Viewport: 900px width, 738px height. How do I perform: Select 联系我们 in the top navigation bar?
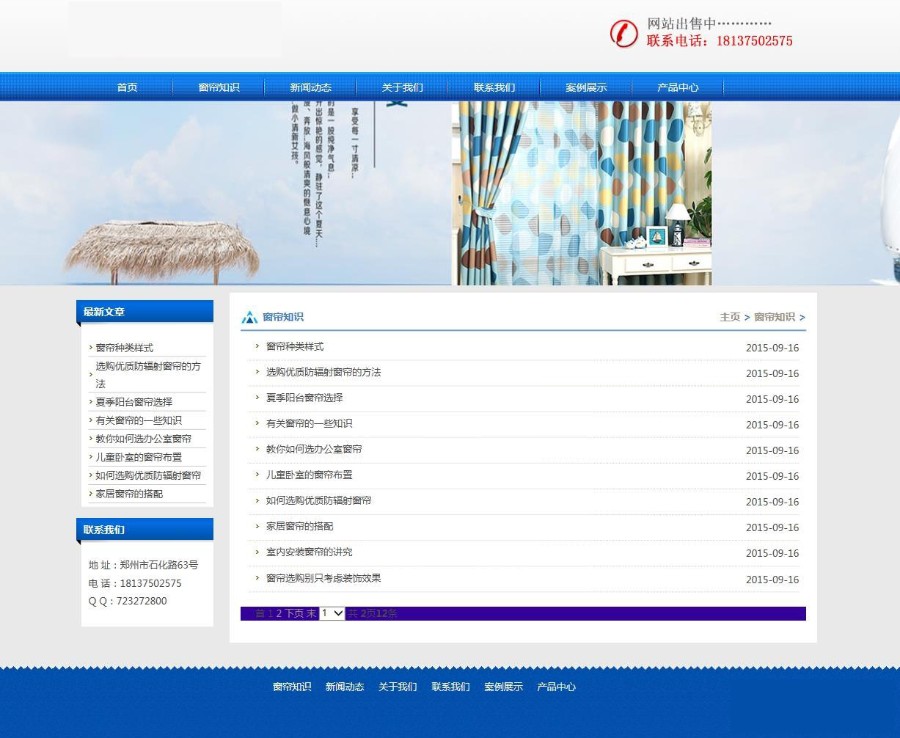[x=494, y=87]
